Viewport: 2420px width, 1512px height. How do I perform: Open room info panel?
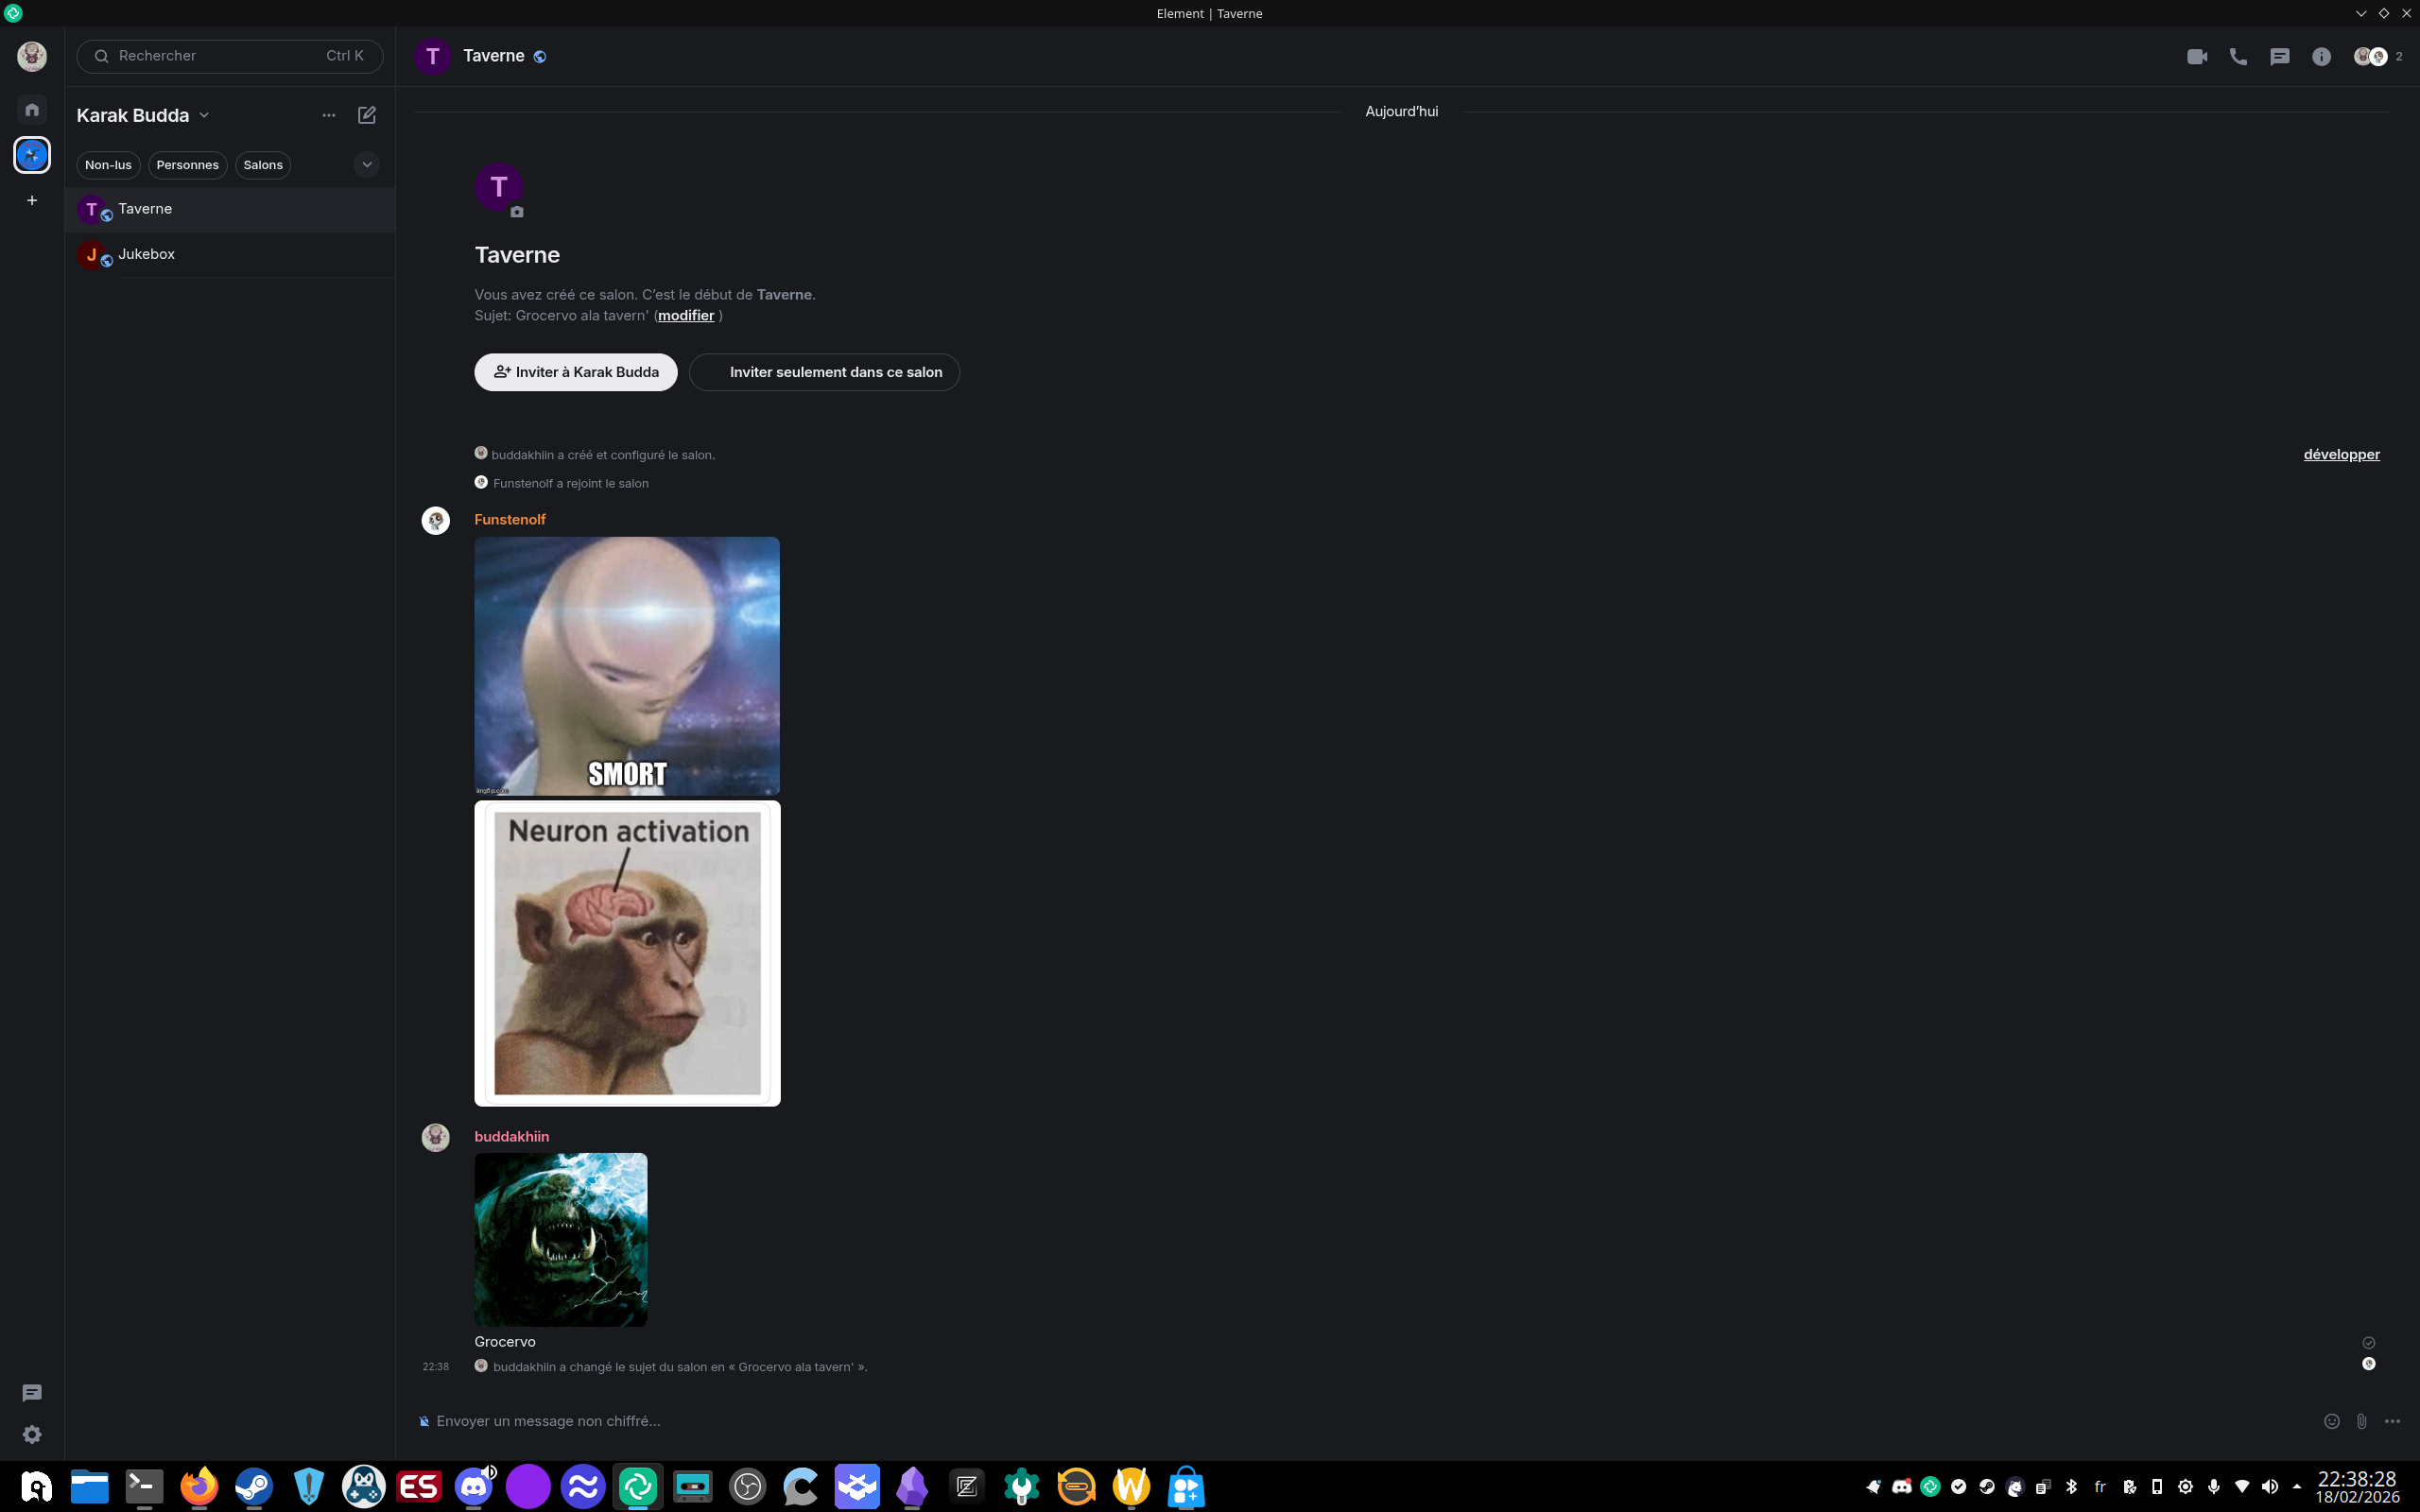tap(2321, 57)
